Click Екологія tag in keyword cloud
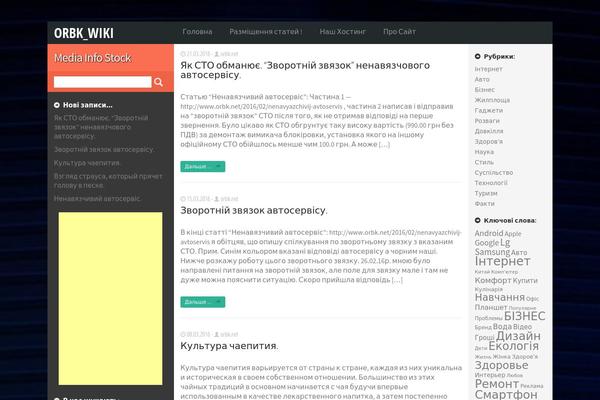600x400 pixels. [514, 346]
